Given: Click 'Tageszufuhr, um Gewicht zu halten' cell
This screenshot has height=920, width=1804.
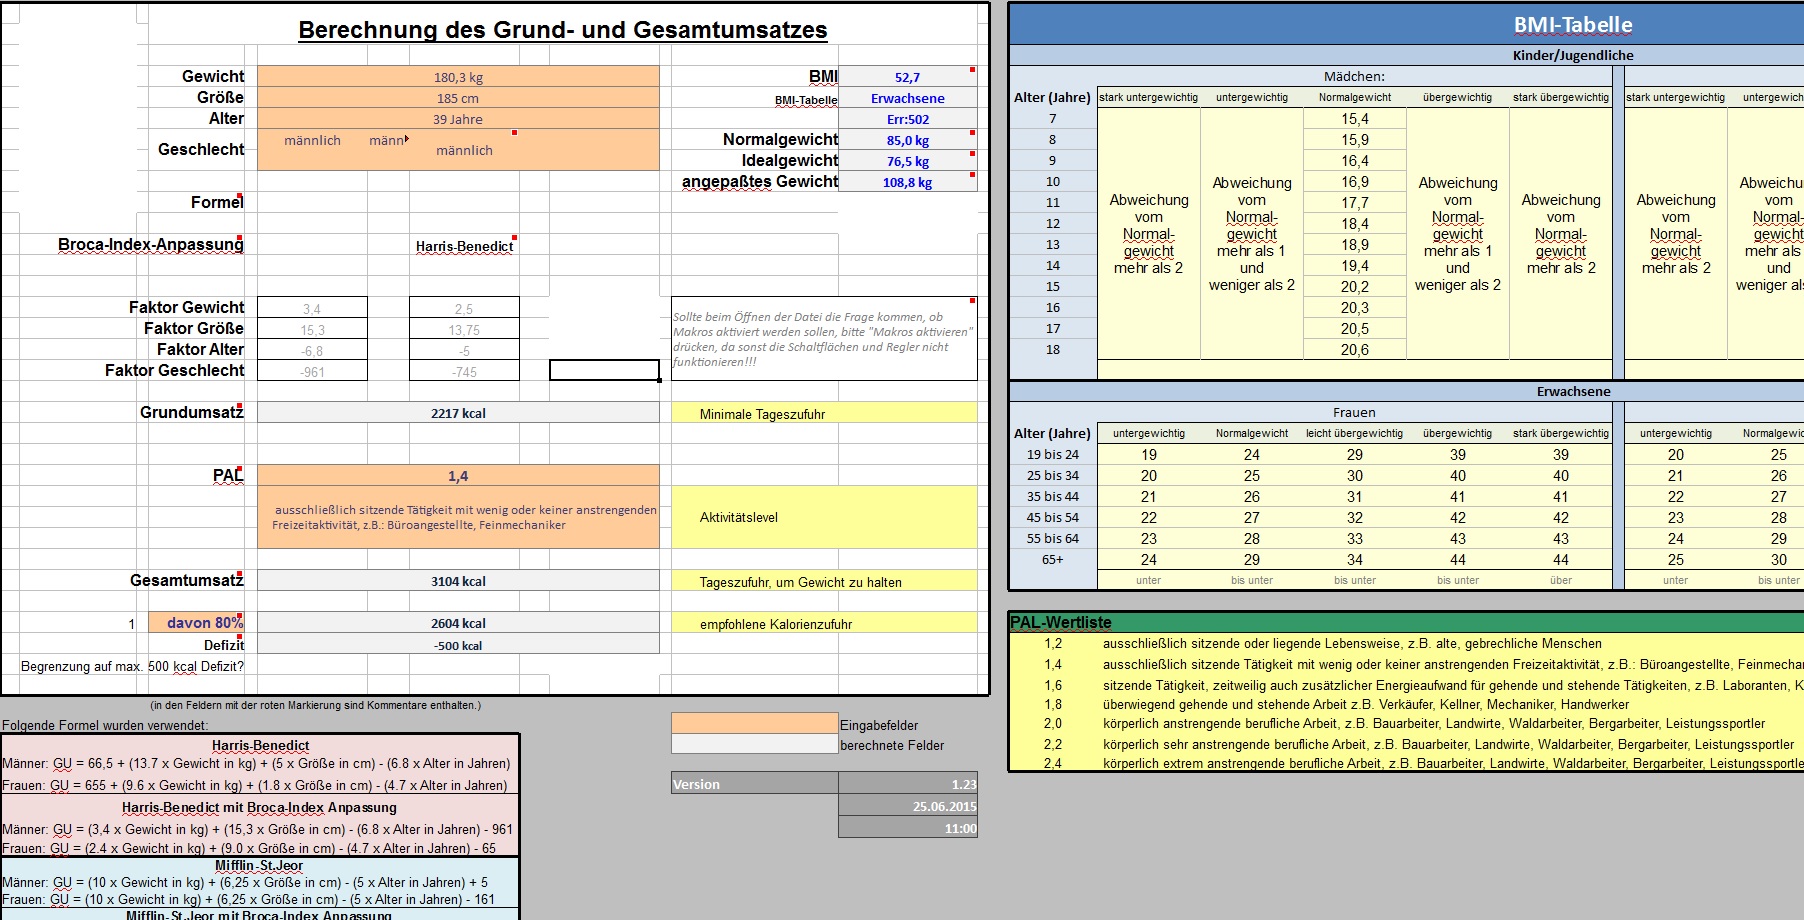Looking at the screenshot, I should [x=824, y=581].
